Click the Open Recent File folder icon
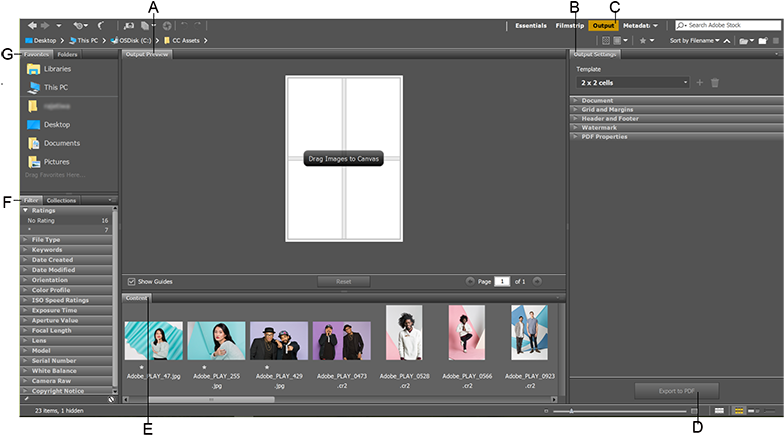Viewport: 784px width, 435px height. point(743,40)
